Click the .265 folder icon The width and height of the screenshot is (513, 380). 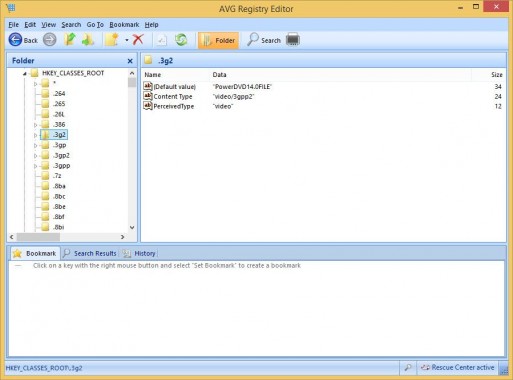click(x=45, y=104)
